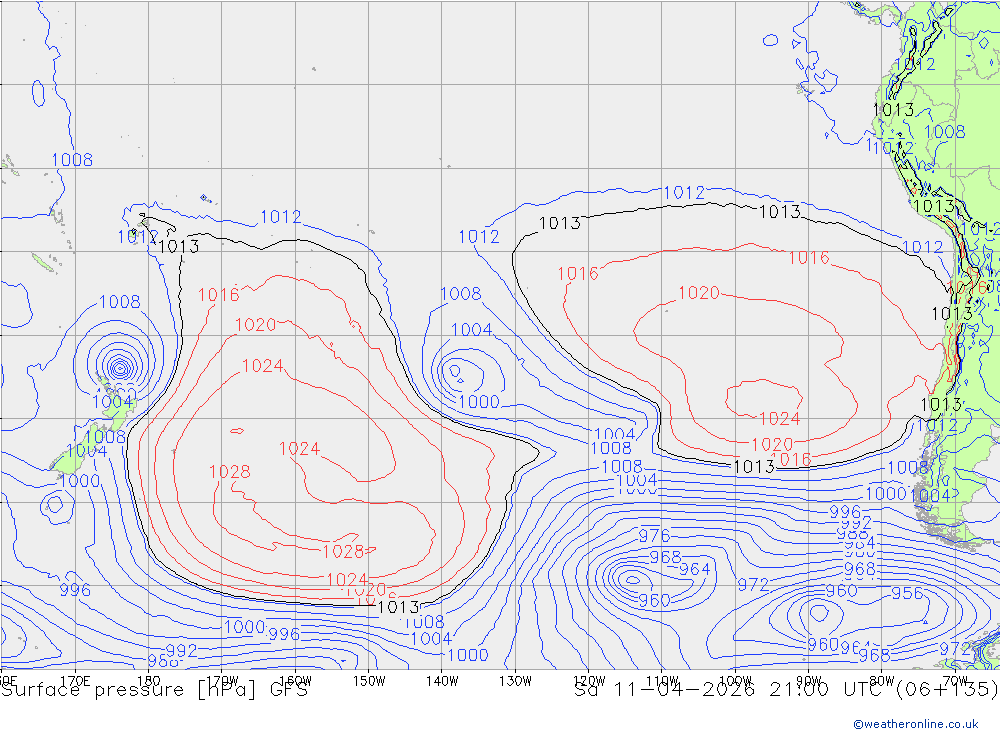1000x733 pixels.
Task: Click the red 1024 label in eastern high
Action: (780, 418)
